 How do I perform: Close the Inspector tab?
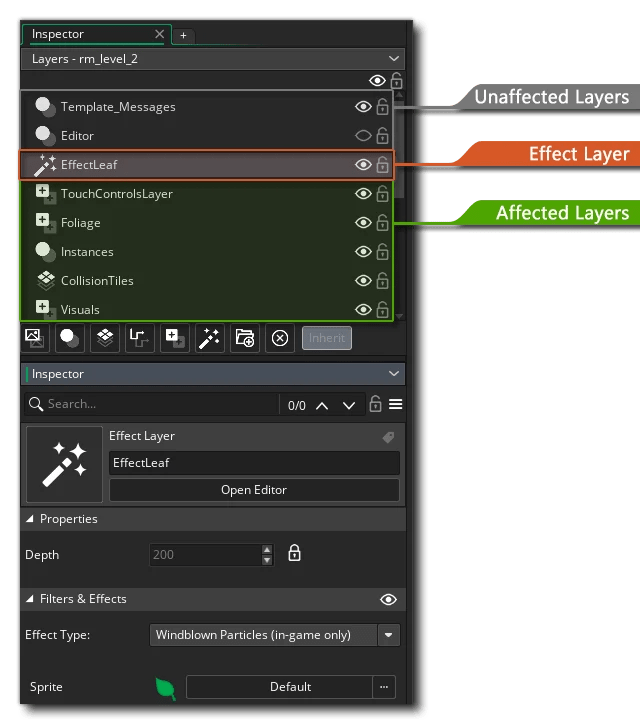click(159, 34)
